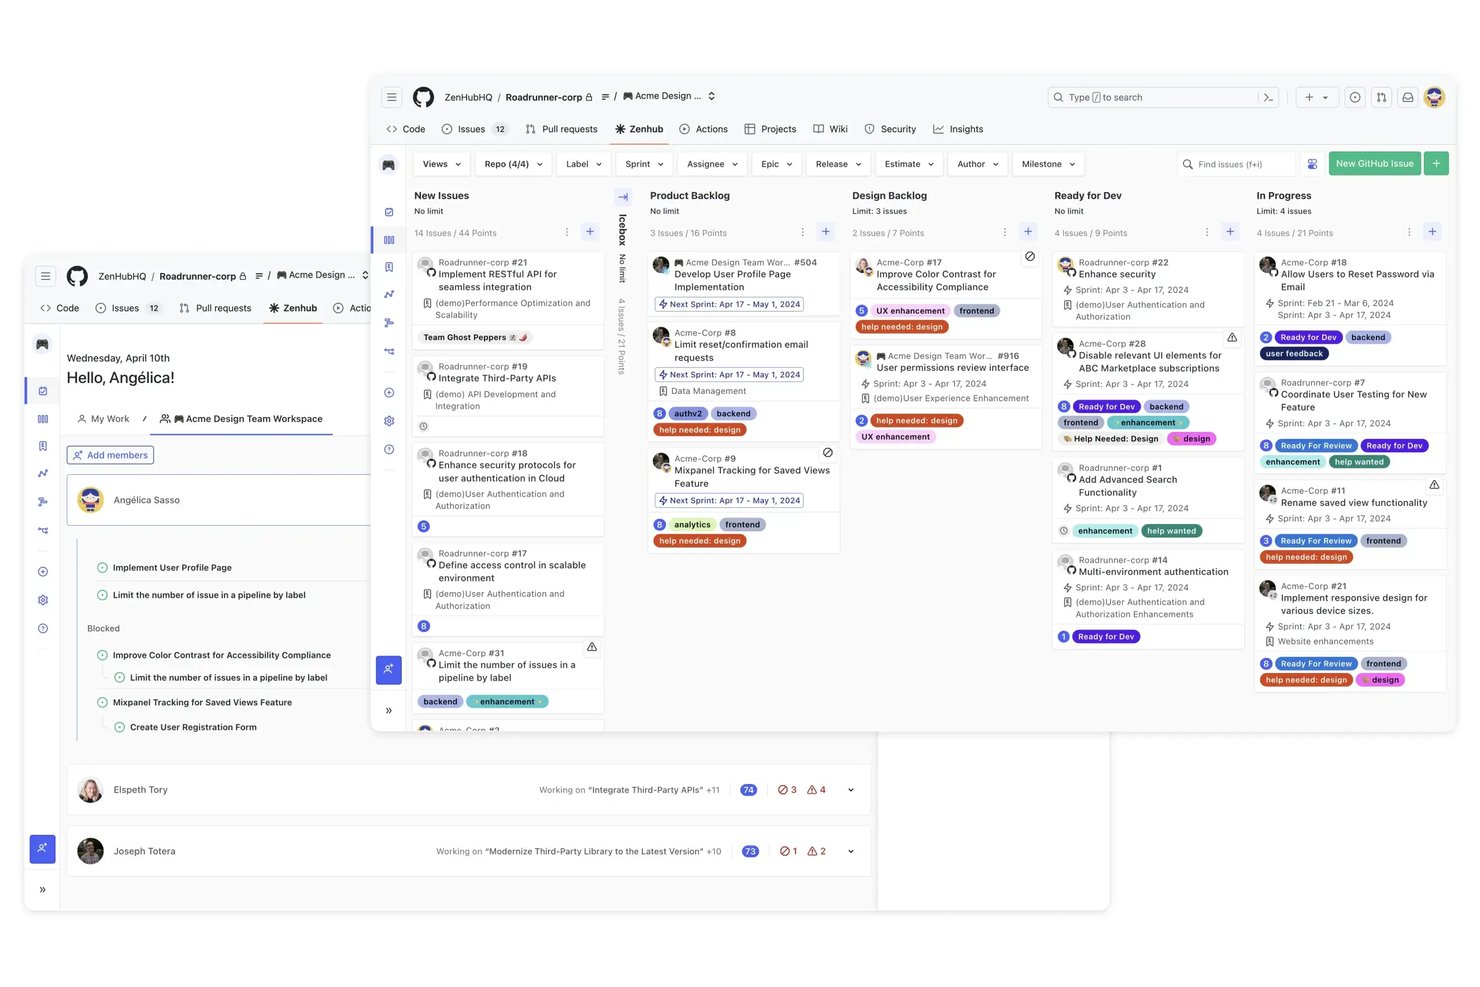Open the Epic filter dropdown

[777, 164]
